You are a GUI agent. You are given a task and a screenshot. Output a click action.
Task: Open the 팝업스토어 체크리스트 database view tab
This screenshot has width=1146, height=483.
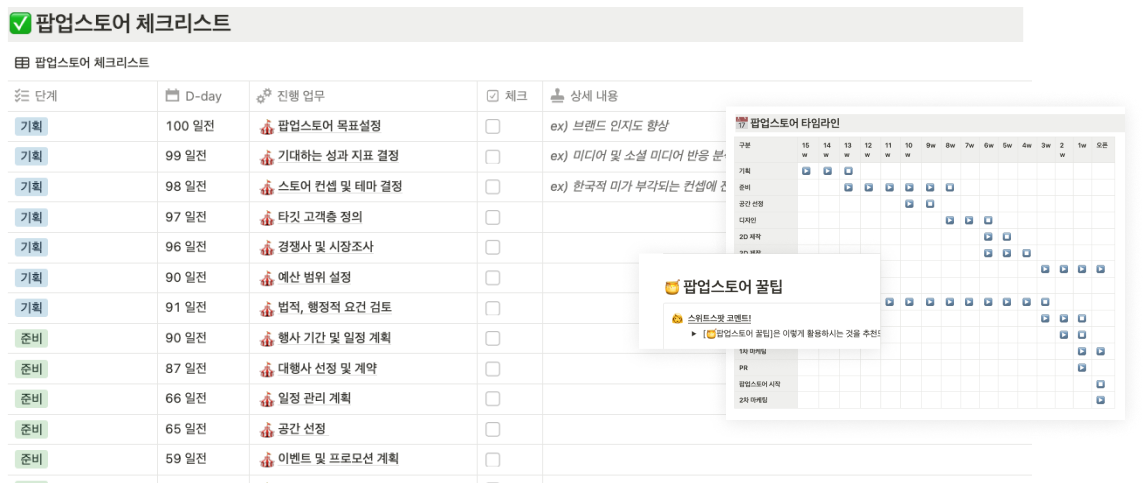coord(83,63)
